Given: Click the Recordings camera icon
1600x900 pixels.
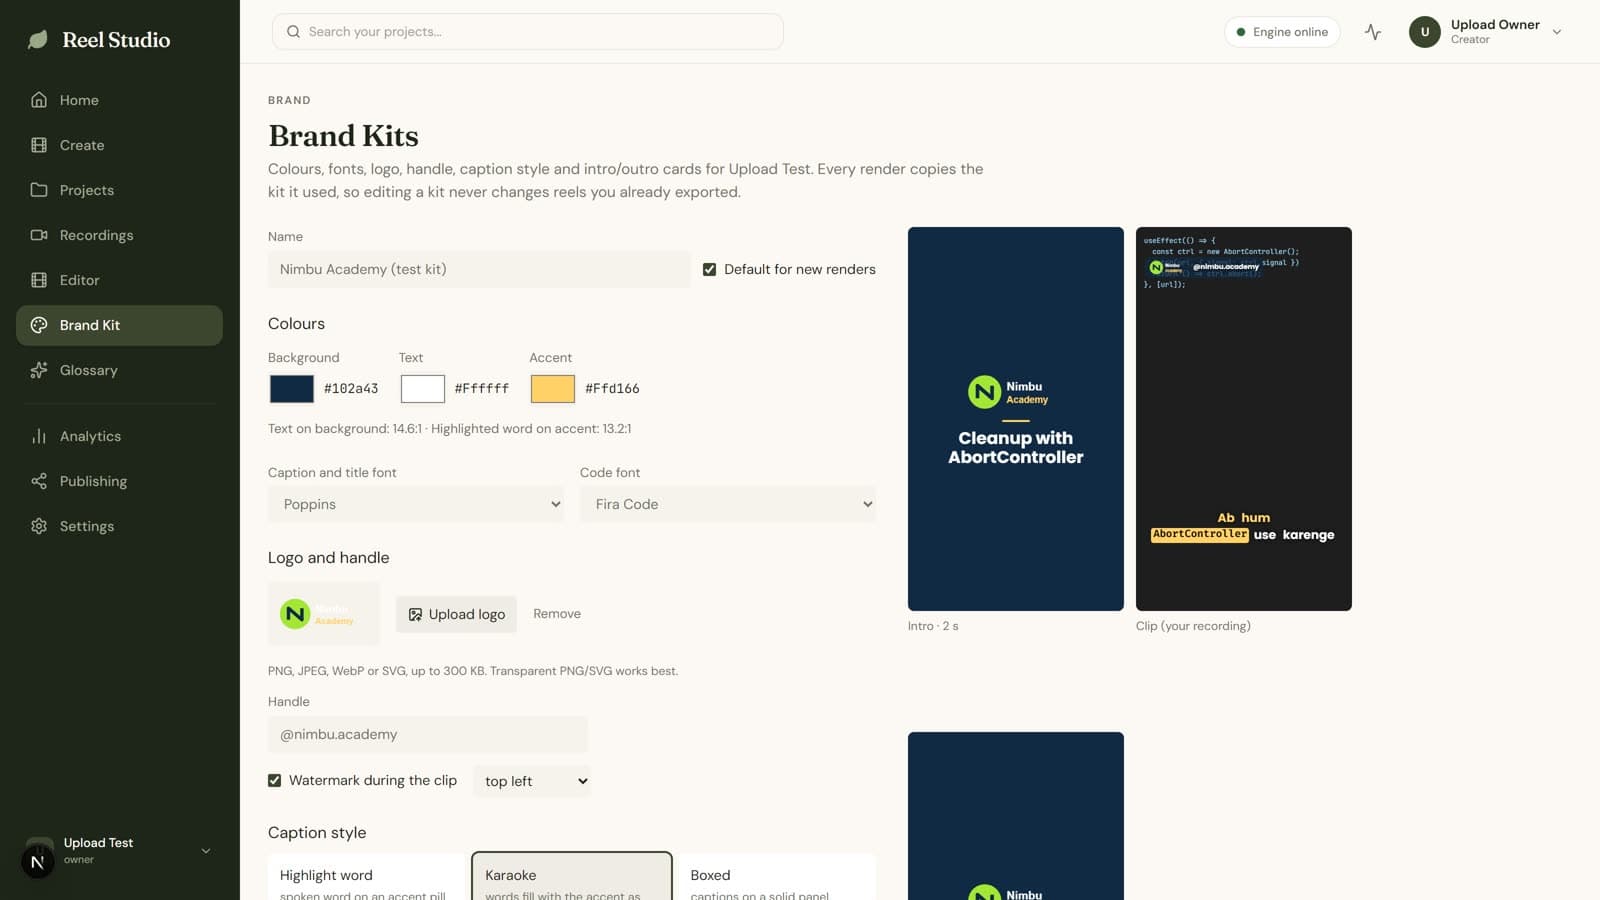Looking at the screenshot, I should point(39,235).
